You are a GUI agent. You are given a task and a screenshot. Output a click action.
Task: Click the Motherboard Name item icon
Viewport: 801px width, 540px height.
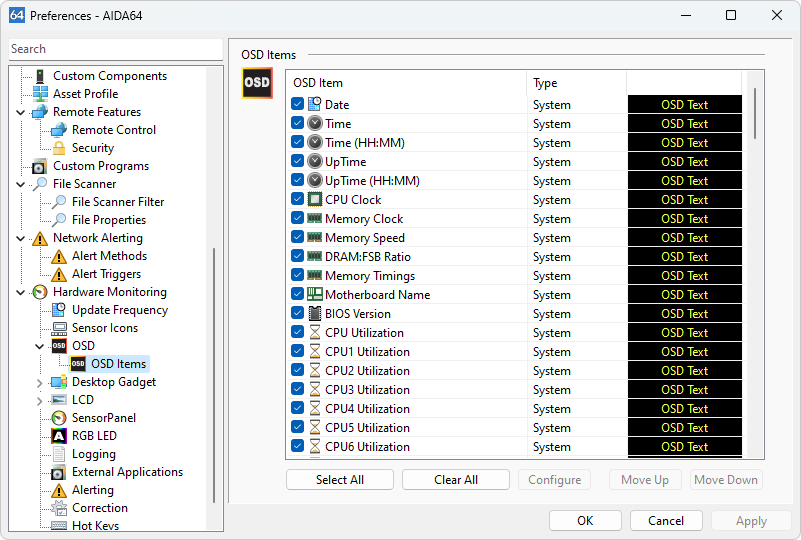(314, 295)
